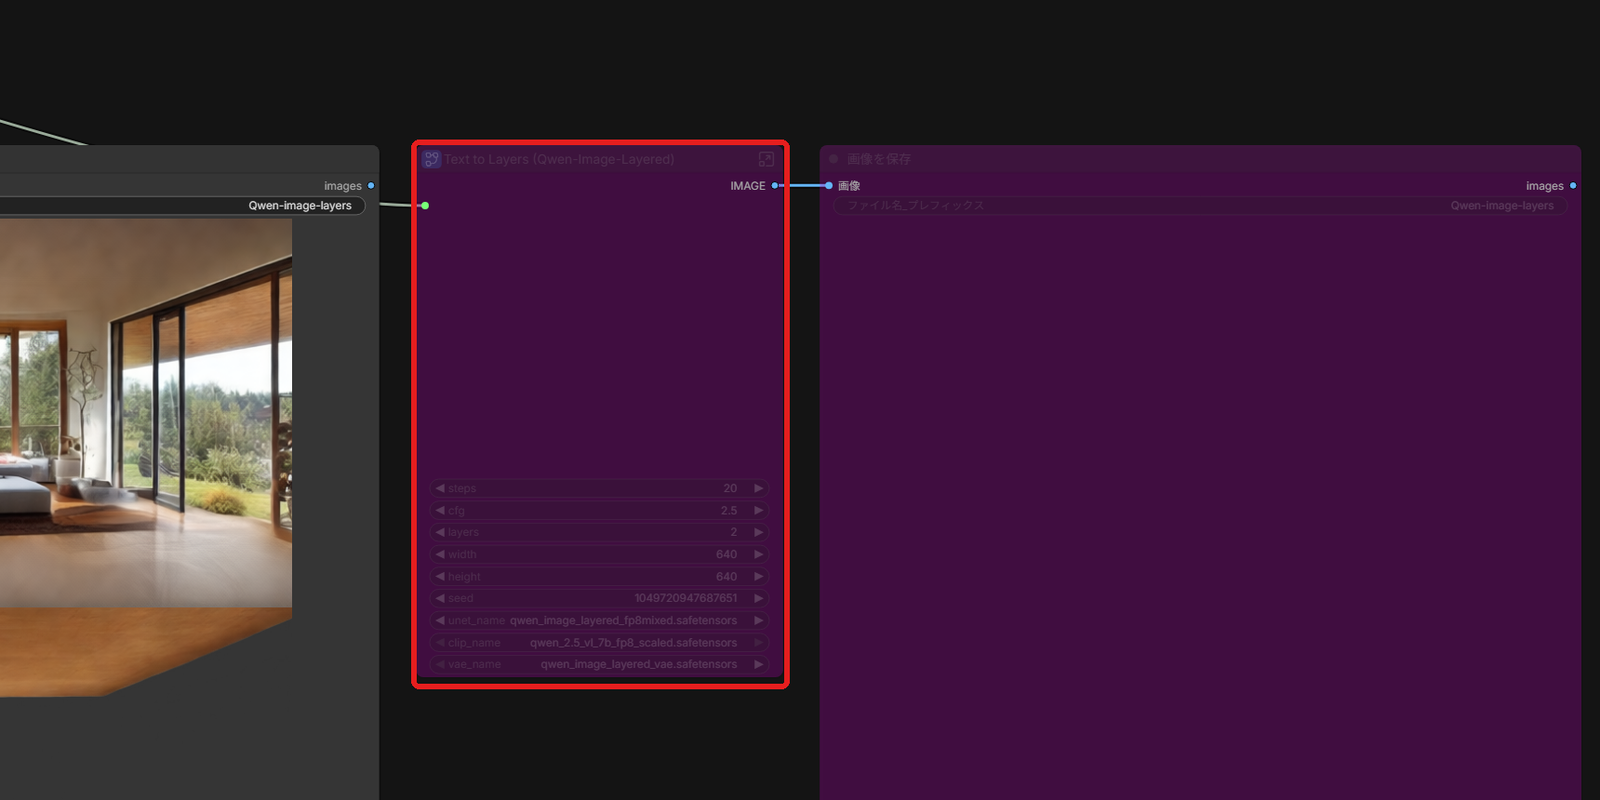
Task: Decrease the height value with left arrow
Action: (x=440, y=576)
